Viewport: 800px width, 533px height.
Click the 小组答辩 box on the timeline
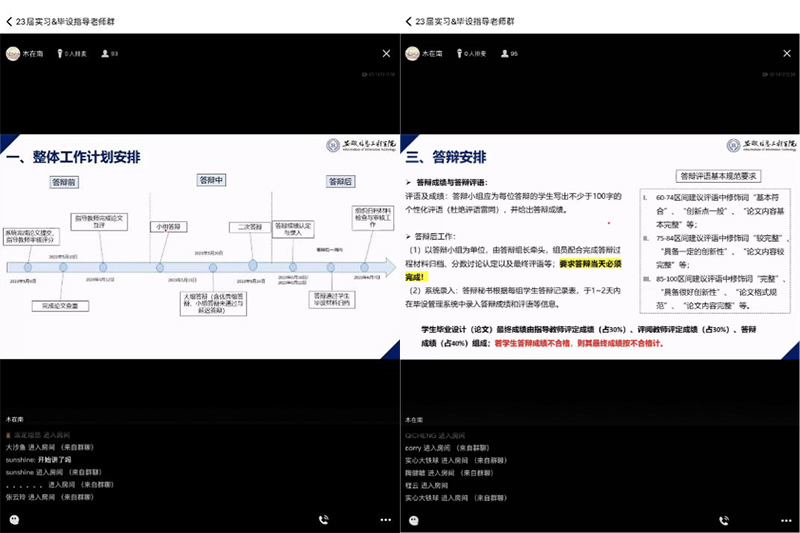pos(168,226)
